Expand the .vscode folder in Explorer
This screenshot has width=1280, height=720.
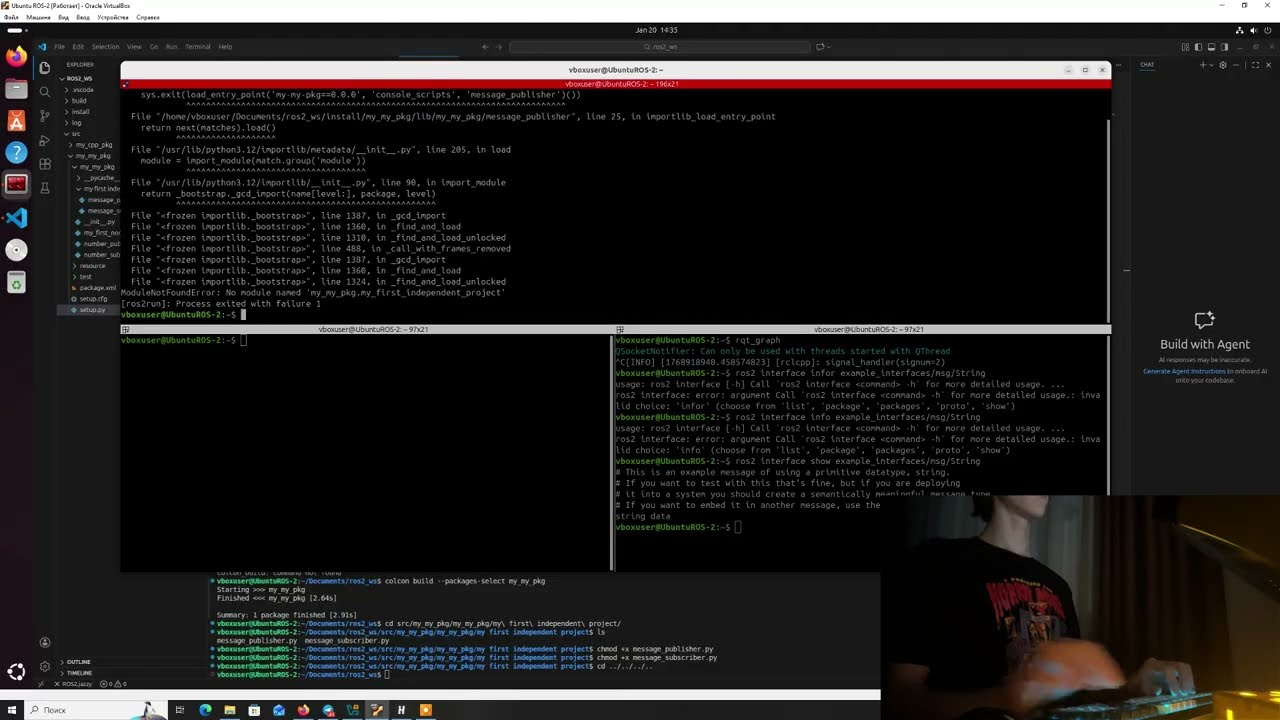tap(82, 90)
